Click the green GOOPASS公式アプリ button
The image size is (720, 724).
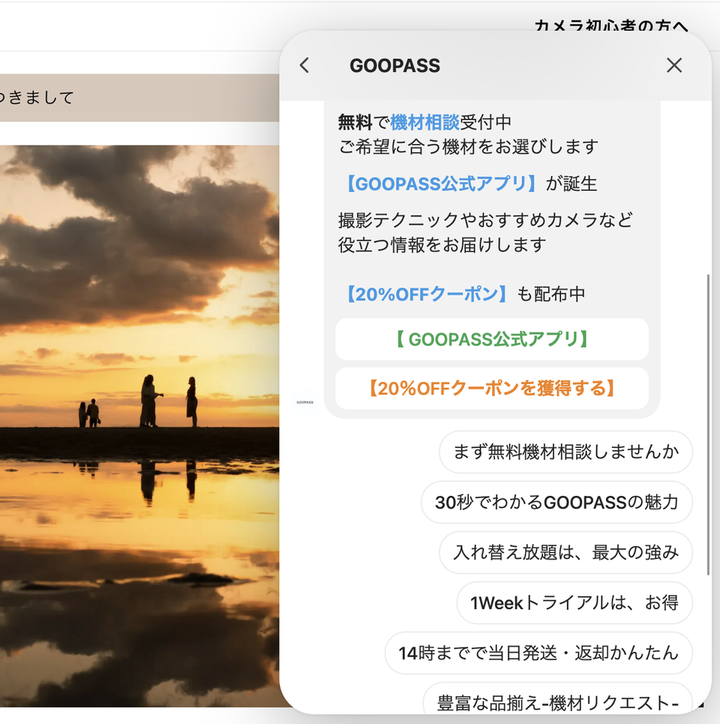492,339
